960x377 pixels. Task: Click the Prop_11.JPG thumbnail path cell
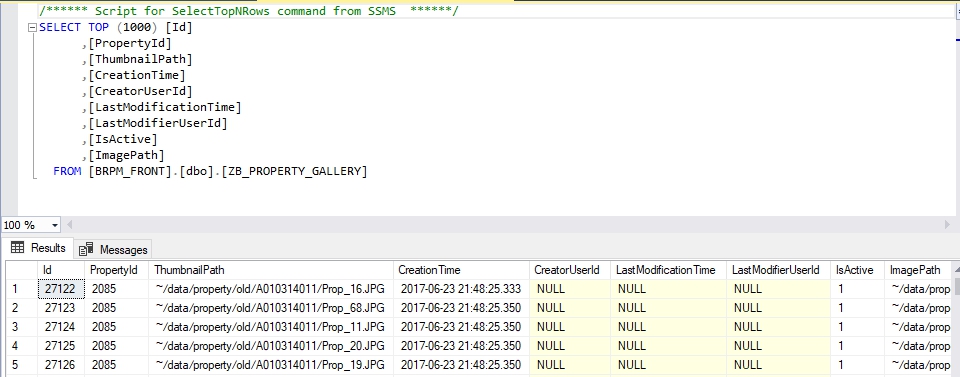click(271, 327)
